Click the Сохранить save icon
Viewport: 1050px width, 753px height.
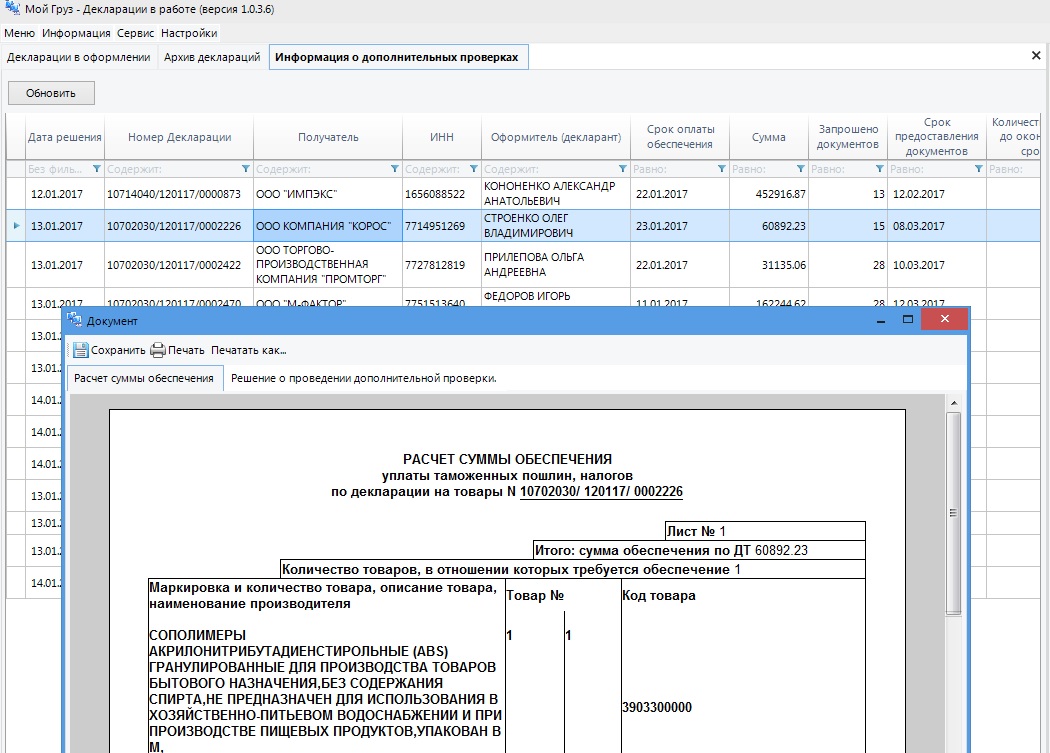click(80, 350)
